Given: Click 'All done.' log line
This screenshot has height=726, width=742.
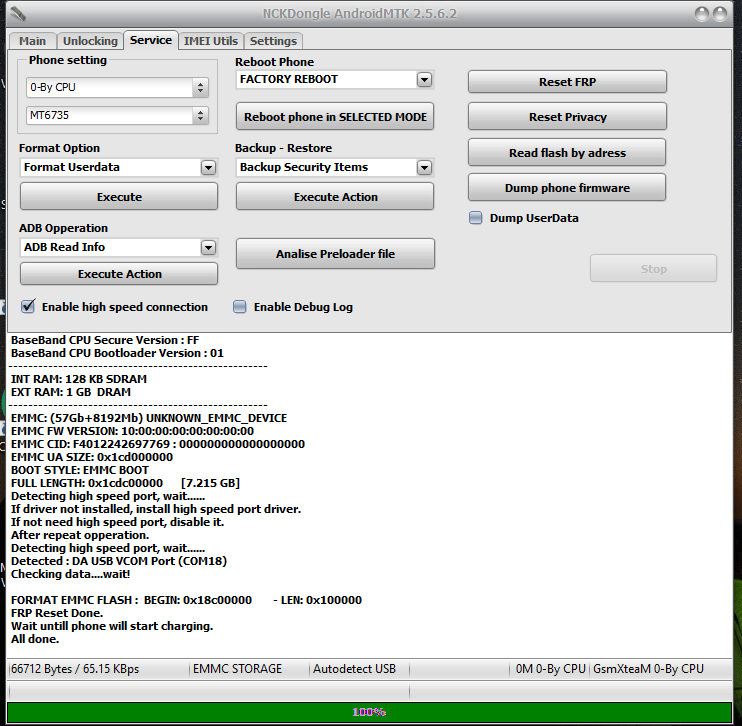Looking at the screenshot, I should point(35,639).
